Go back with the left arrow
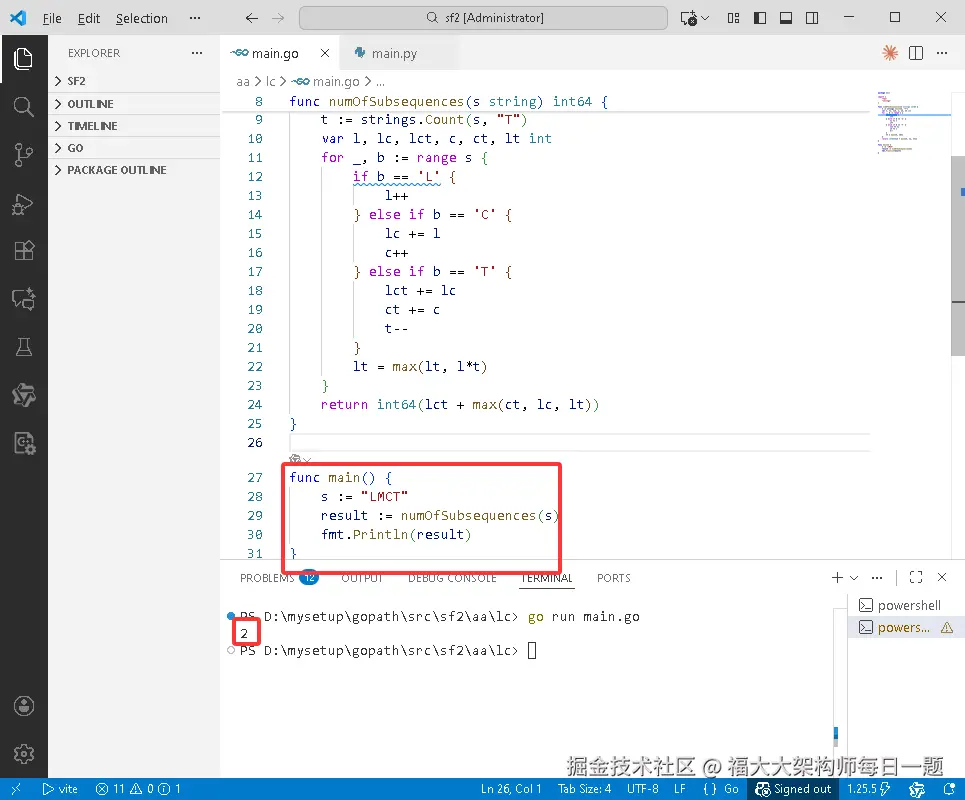 pos(252,18)
